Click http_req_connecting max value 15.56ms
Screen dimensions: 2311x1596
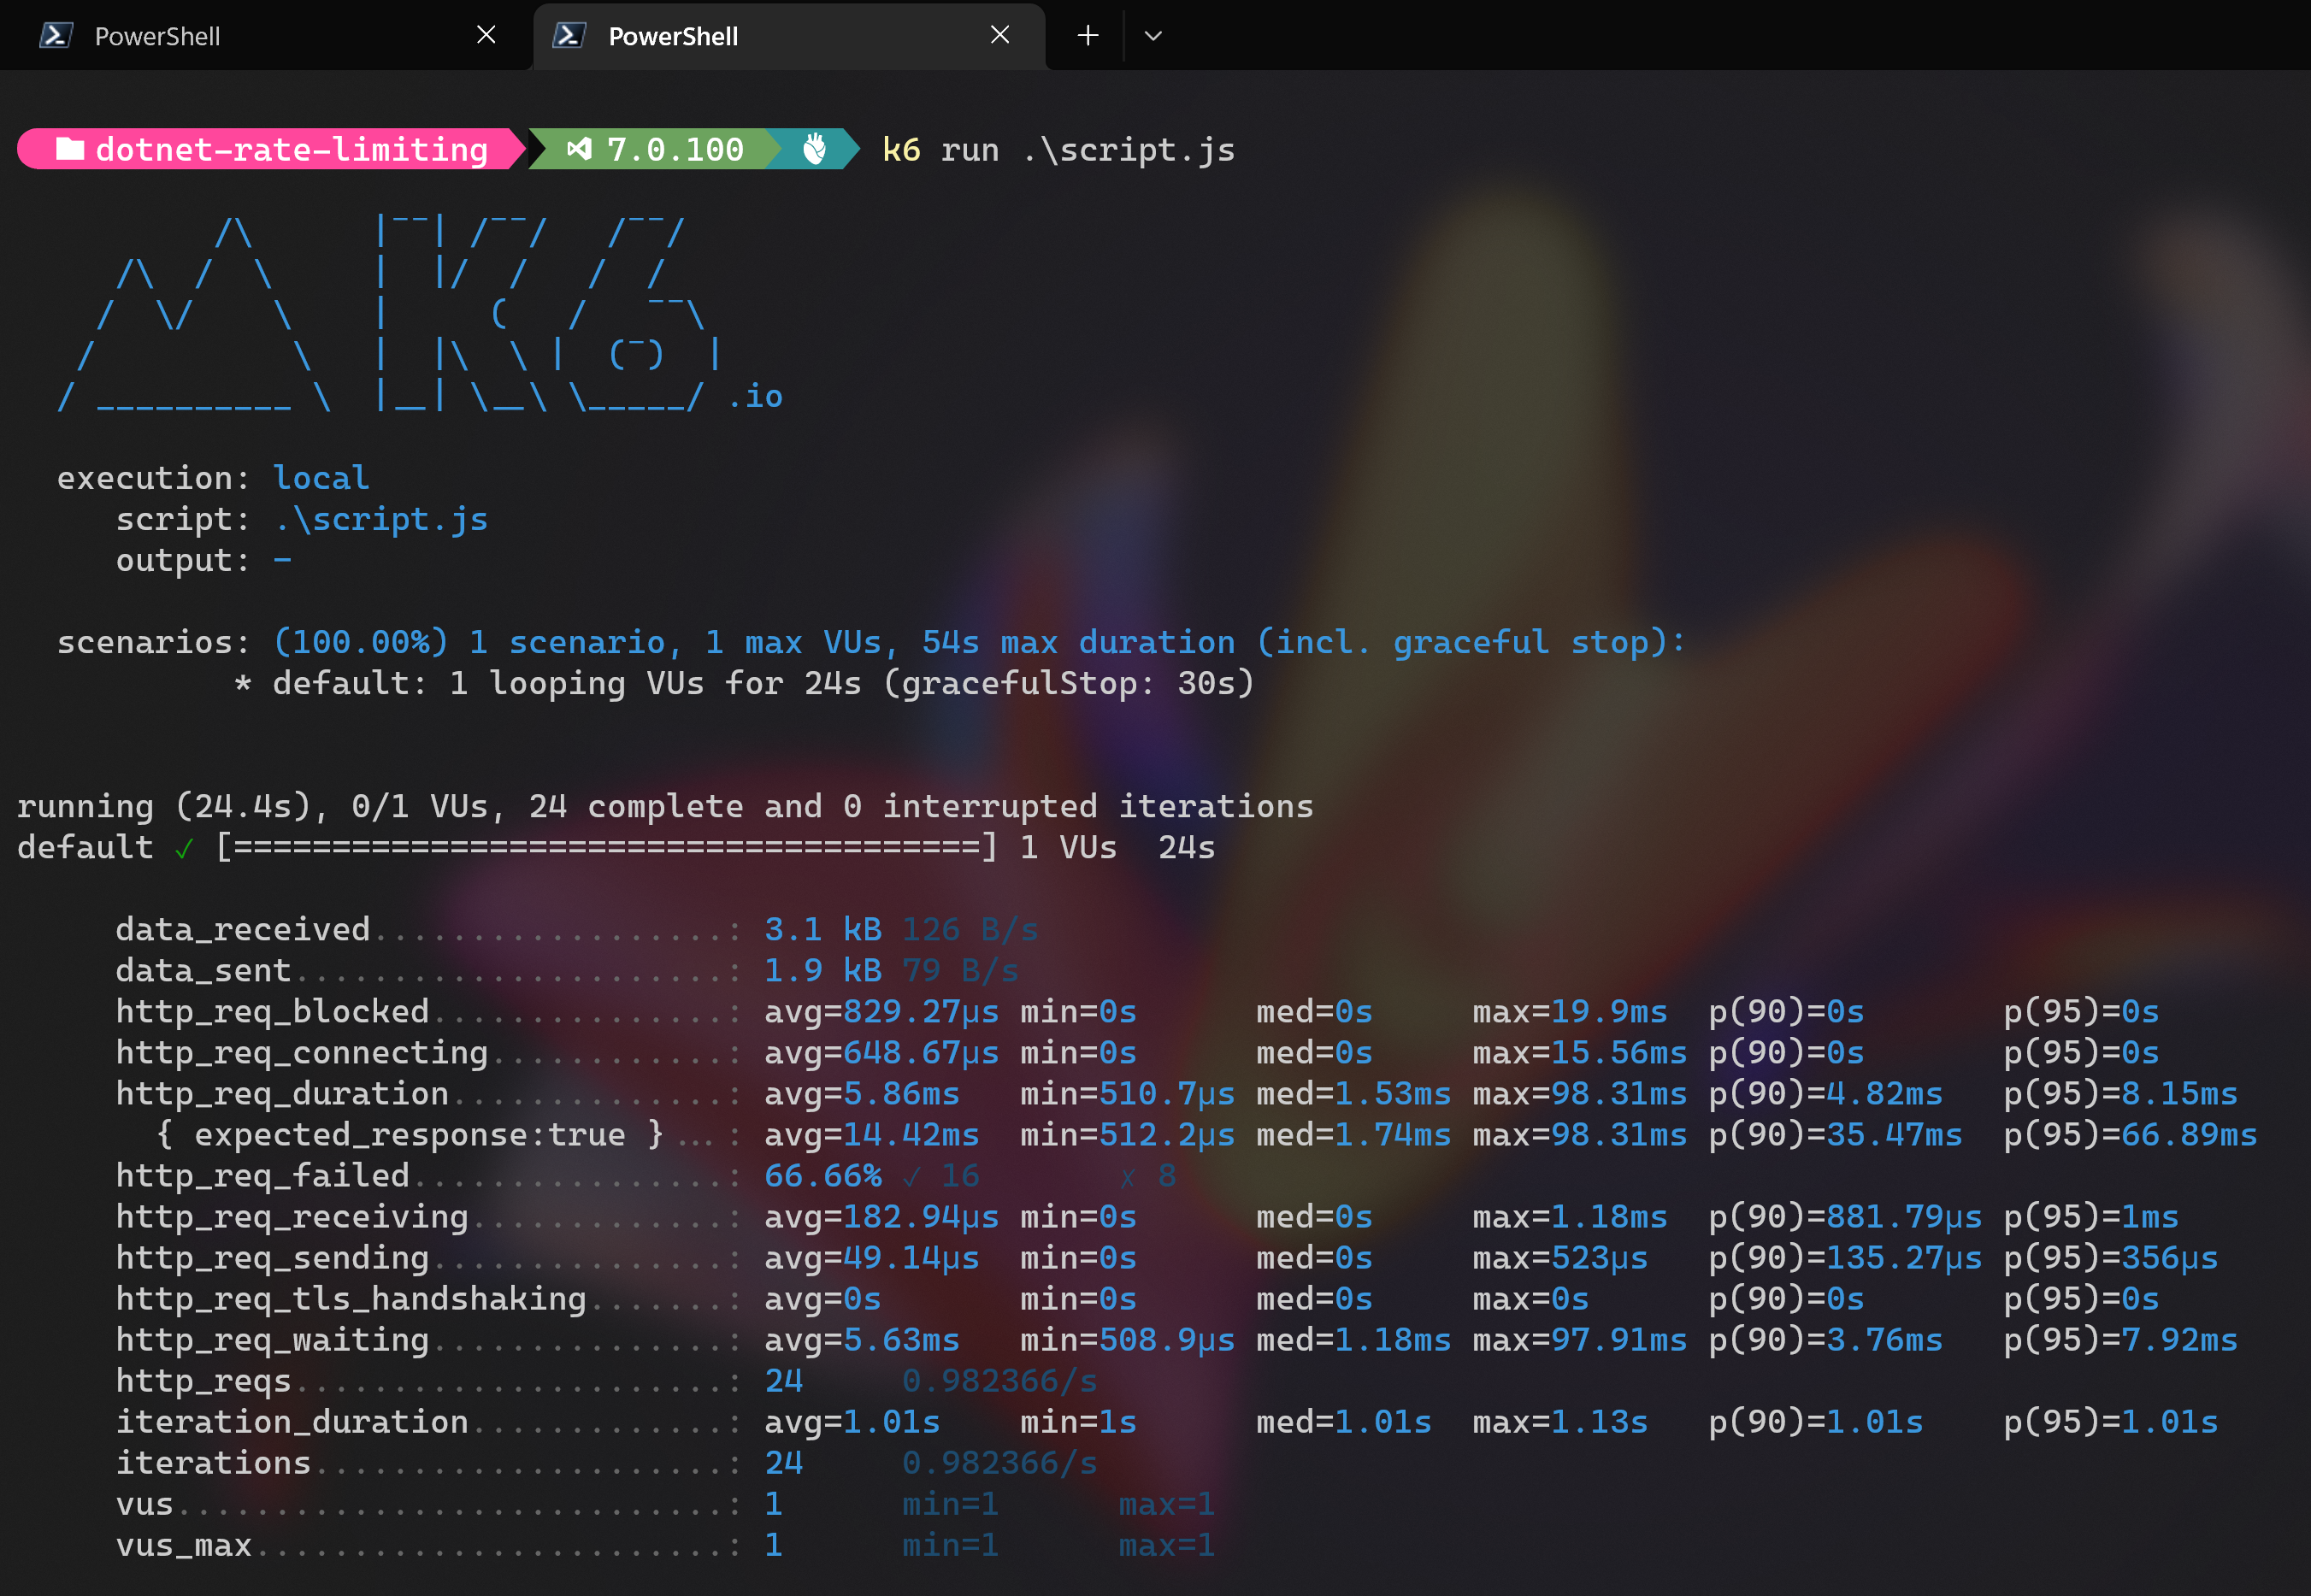[1619, 1052]
